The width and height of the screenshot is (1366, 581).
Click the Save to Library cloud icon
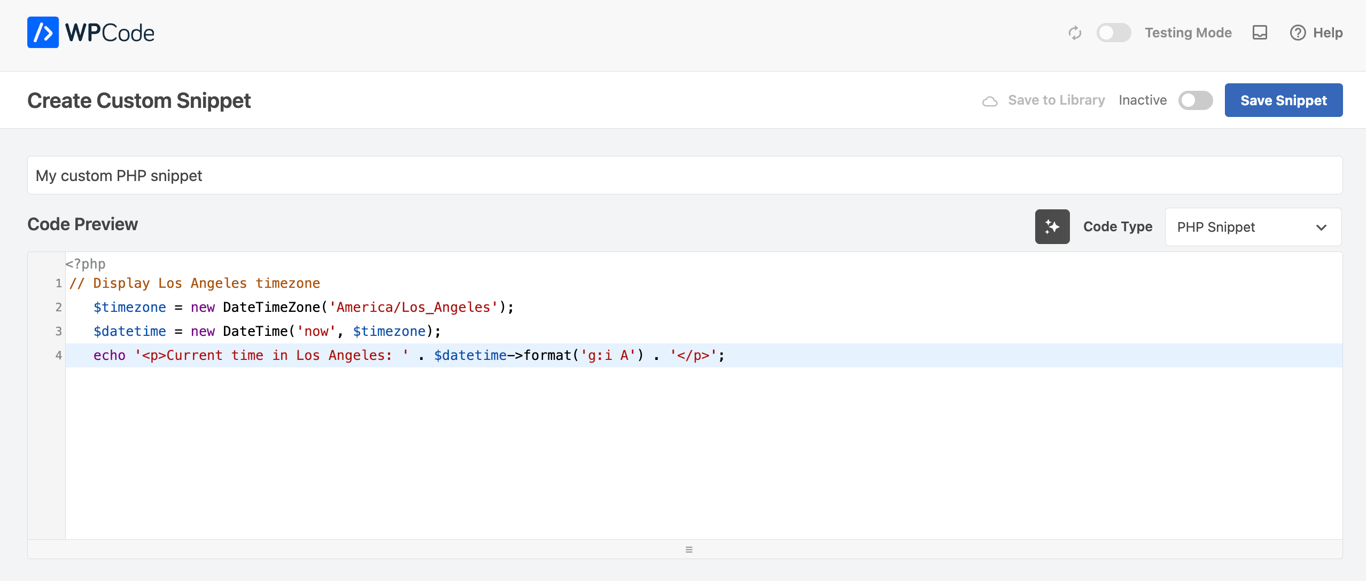click(x=990, y=101)
